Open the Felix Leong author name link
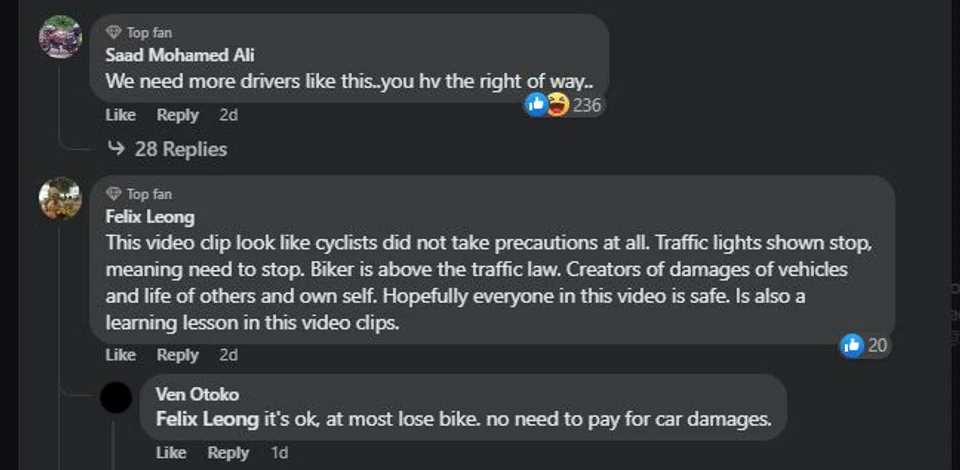This screenshot has width=960, height=470. tap(150, 216)
